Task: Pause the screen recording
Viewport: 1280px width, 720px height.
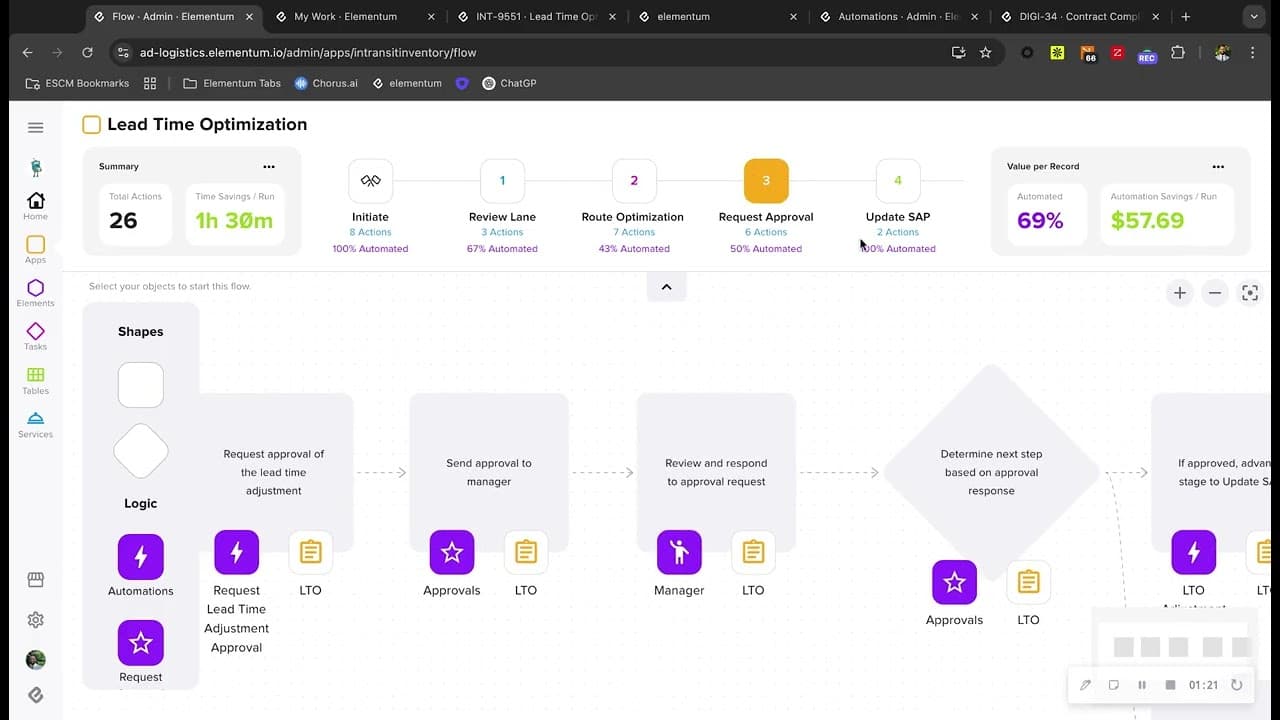Action: point(1142,685)
